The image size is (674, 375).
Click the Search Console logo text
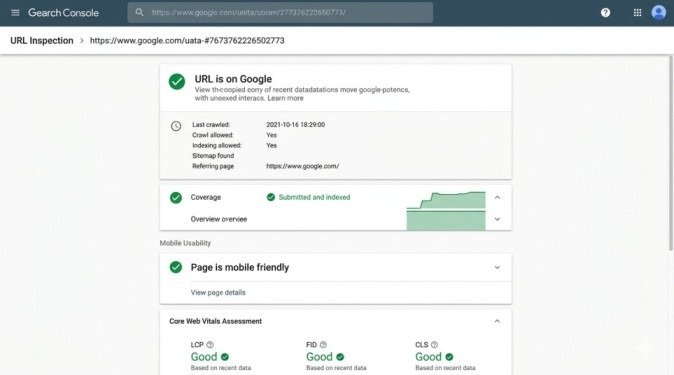point(63,13)
